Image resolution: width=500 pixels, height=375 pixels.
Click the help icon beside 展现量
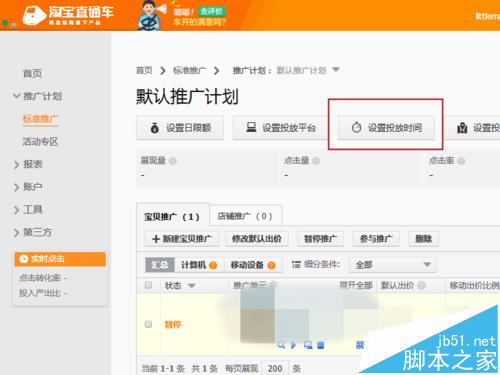pos(173,161)
